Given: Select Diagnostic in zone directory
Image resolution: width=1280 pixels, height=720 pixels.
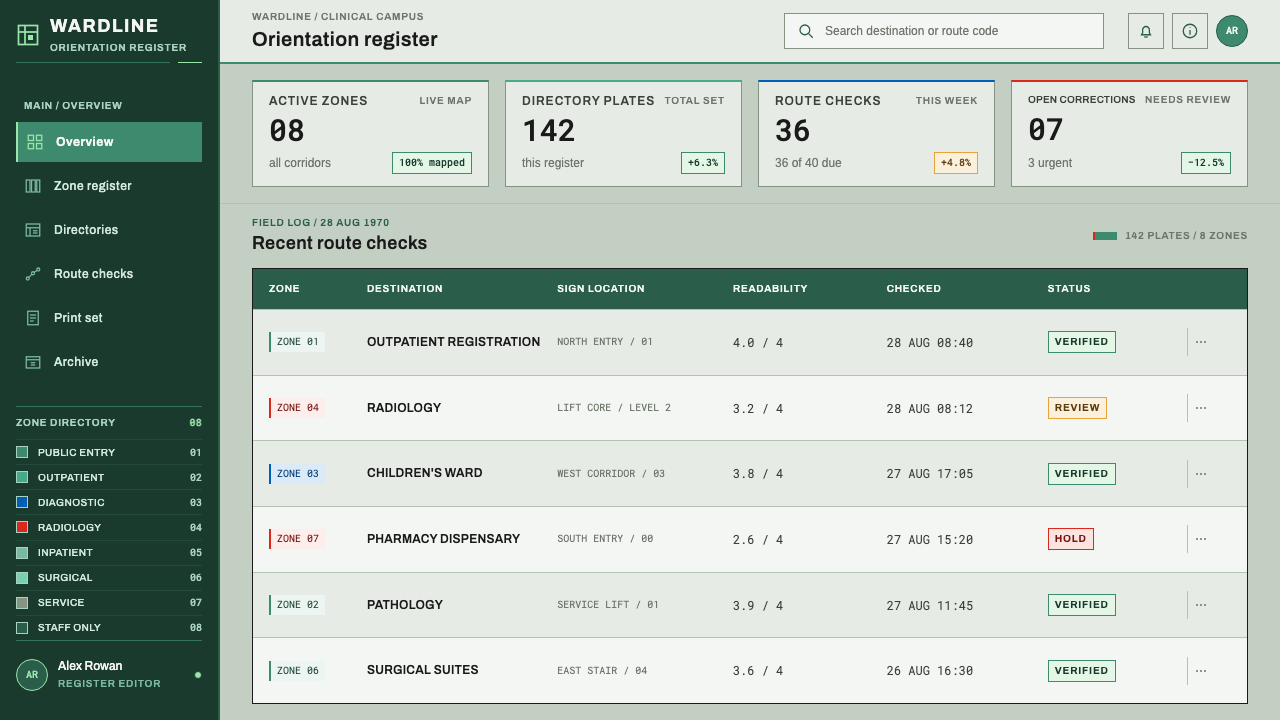Looking at the screenshot, I should (x=109, y=502).
